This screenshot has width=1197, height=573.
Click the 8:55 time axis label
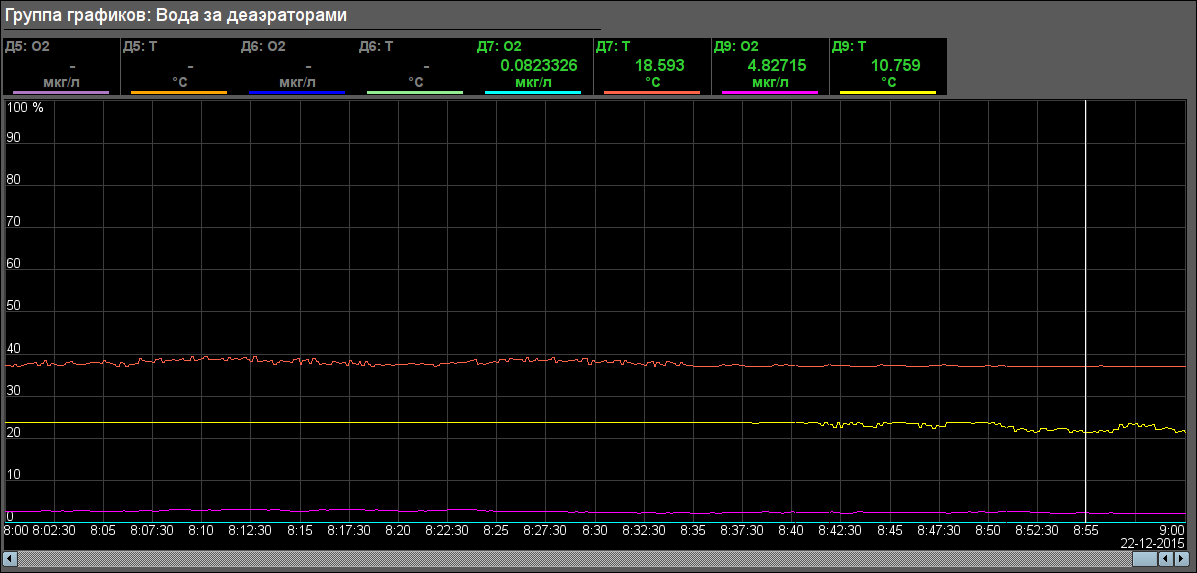click(1086, 530)
